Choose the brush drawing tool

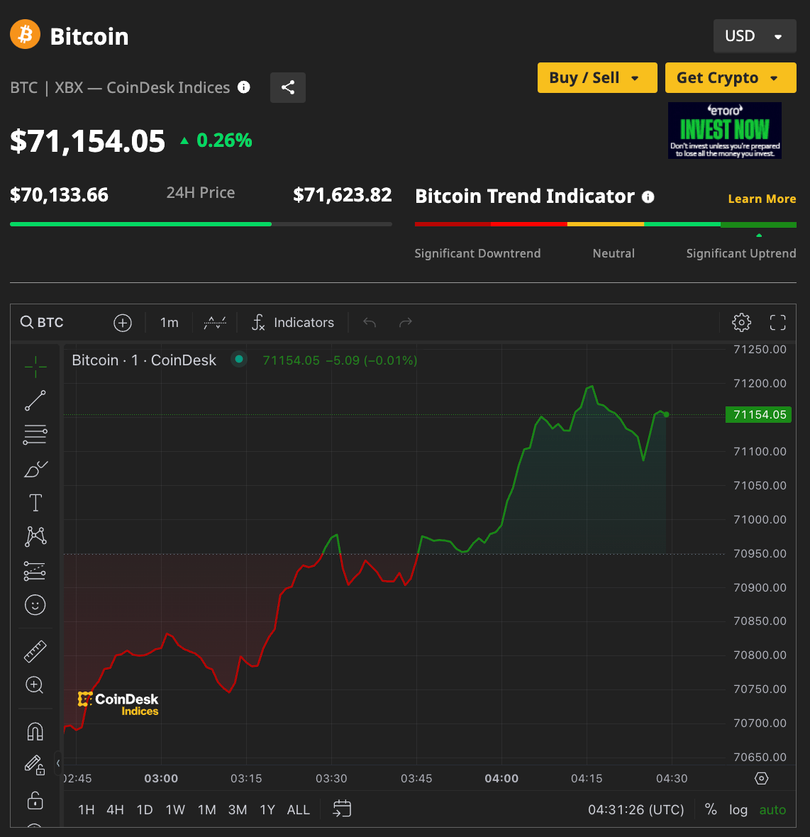pyautogui.click(x=35, y=469)
